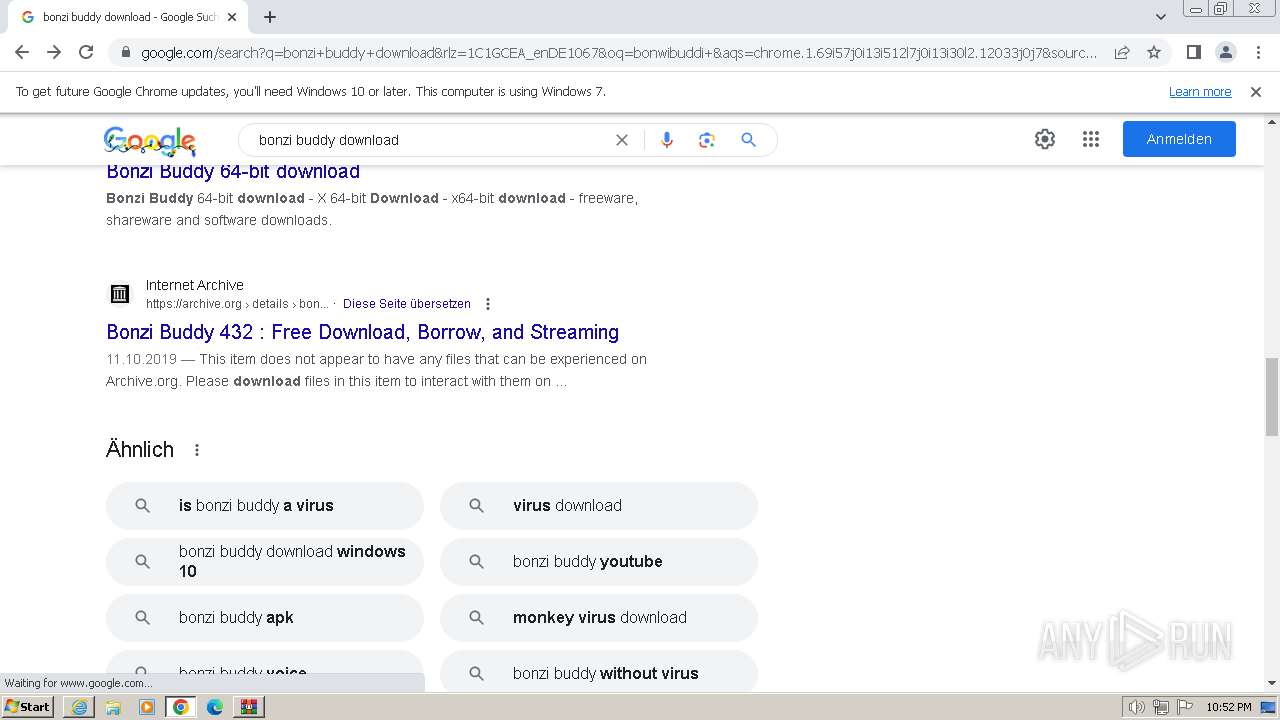Image resolution: width=1280 pixels, height=720 pixels.
Task: Open options for the Internet Archive result
Action: [488, 304]
